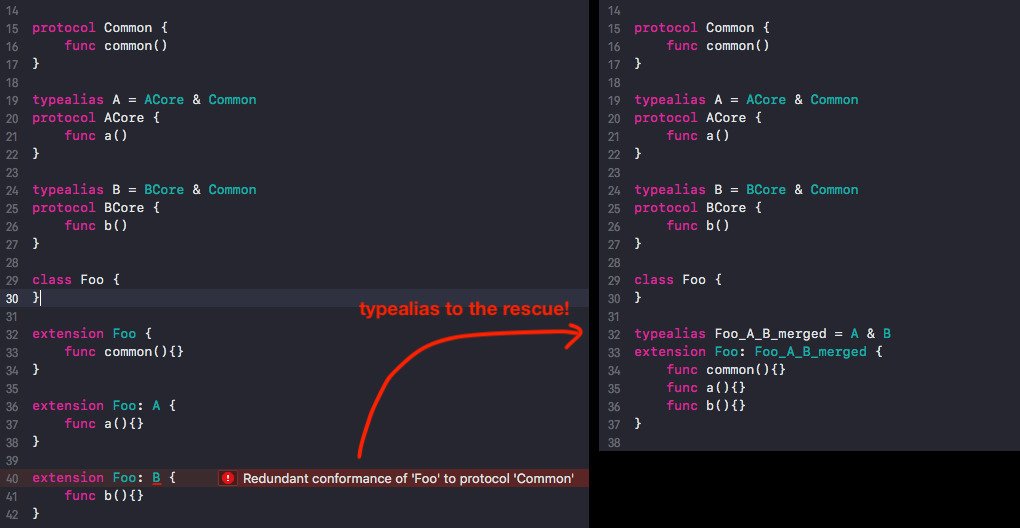
Task: Click "func common(){}" on line 33 of left editor
Action: pyautogui.click(x=124, y=352)
